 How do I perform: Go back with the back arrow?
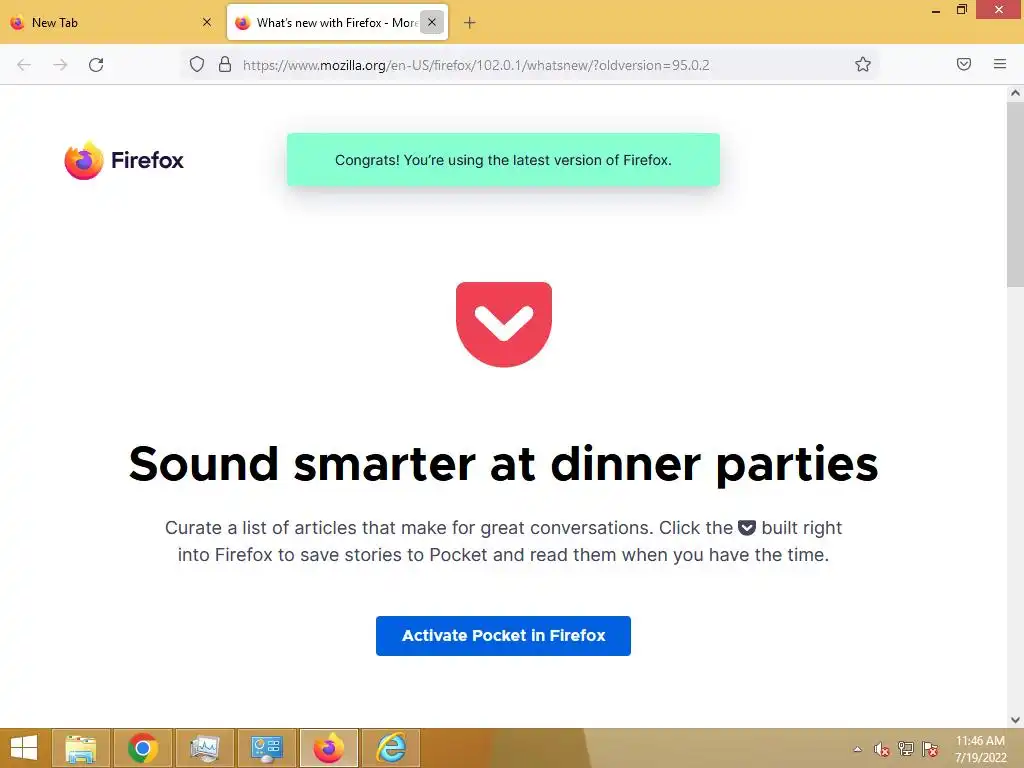tap(24, 65)
